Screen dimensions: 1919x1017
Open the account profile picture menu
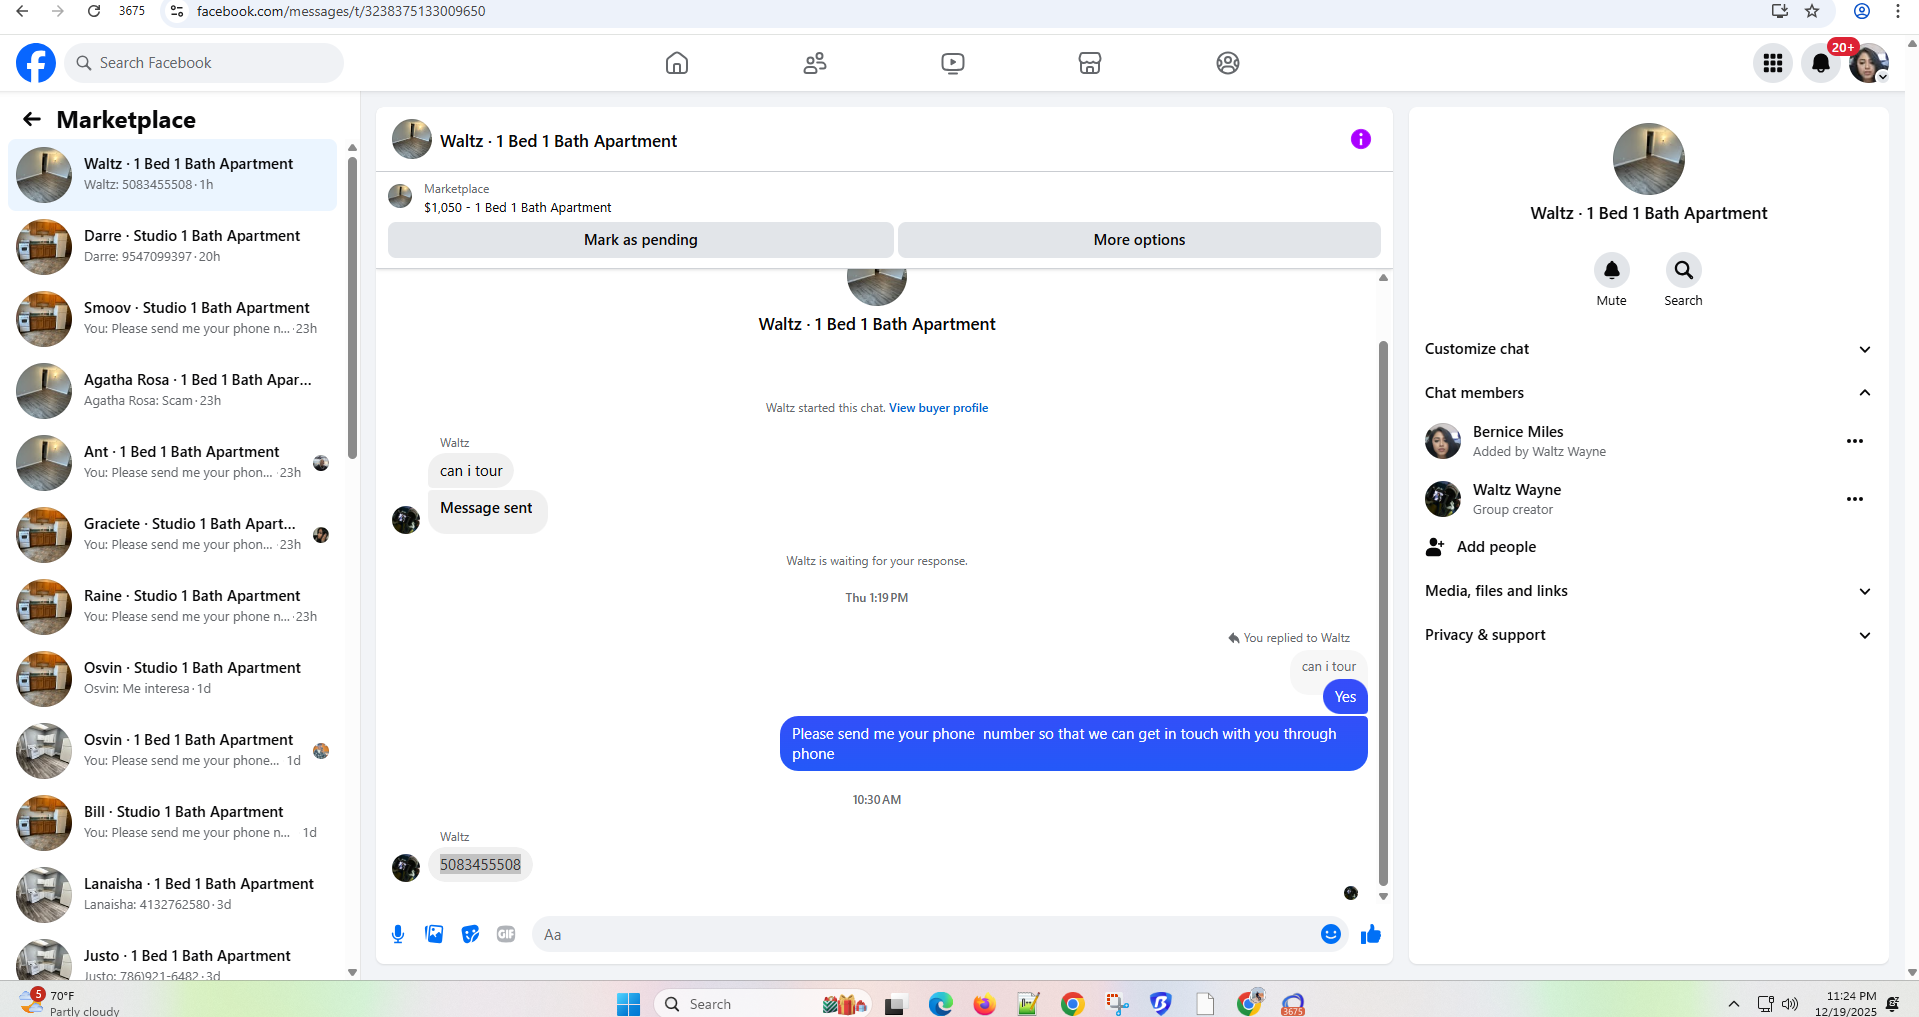(x=1868, y=63)
